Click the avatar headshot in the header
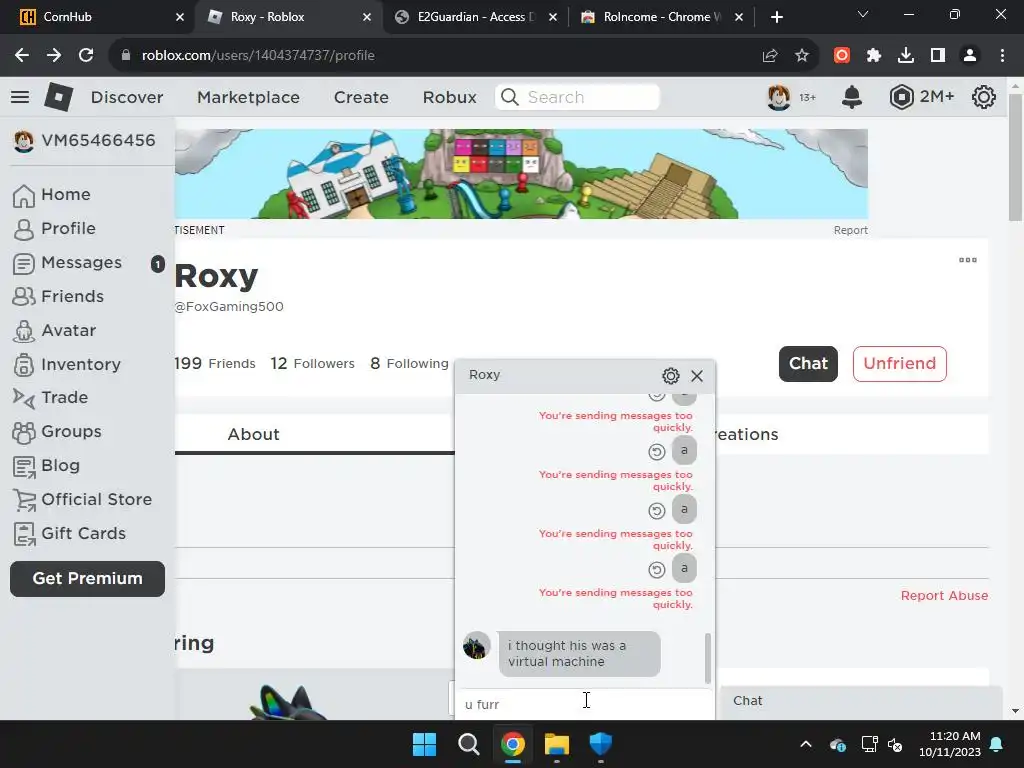Viewport: 1024px width, 768px height. click(778, 97)
